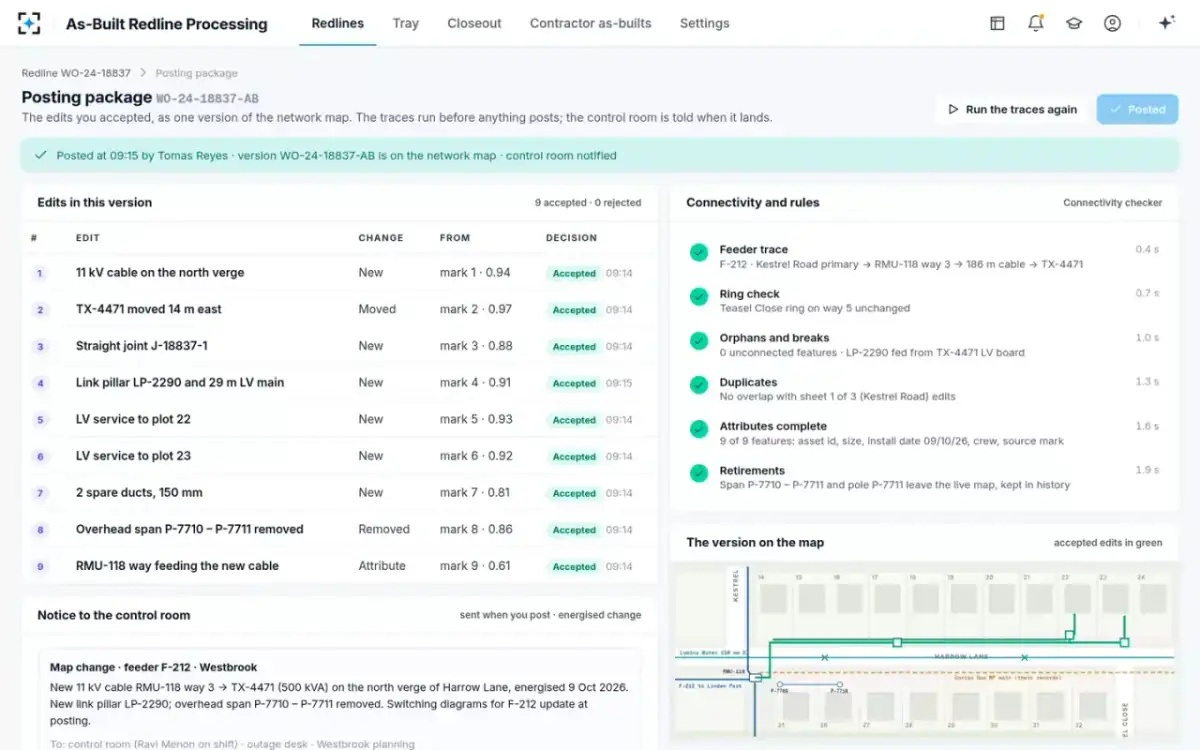The height and width of the screenshot is (750, 1200).
Task: Click the Attributes complete check icon
Action: pos(699,429)
